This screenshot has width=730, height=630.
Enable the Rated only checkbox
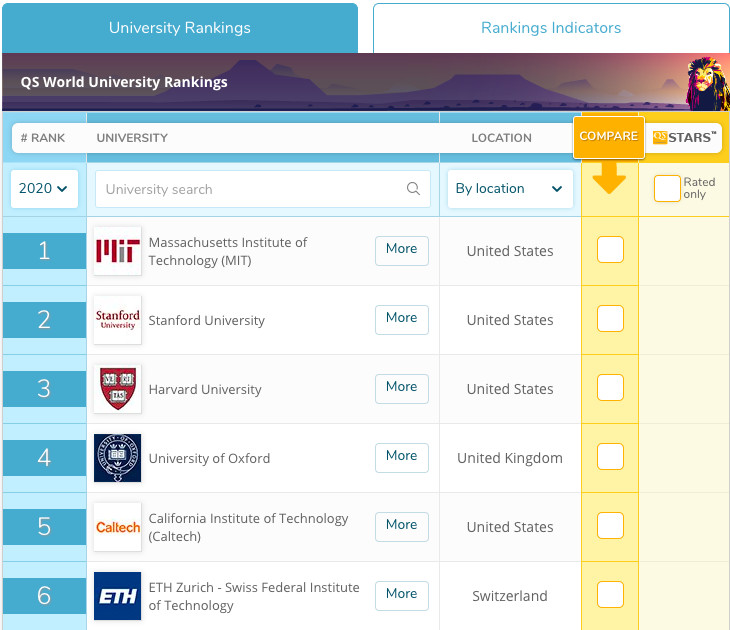(667, 188)
